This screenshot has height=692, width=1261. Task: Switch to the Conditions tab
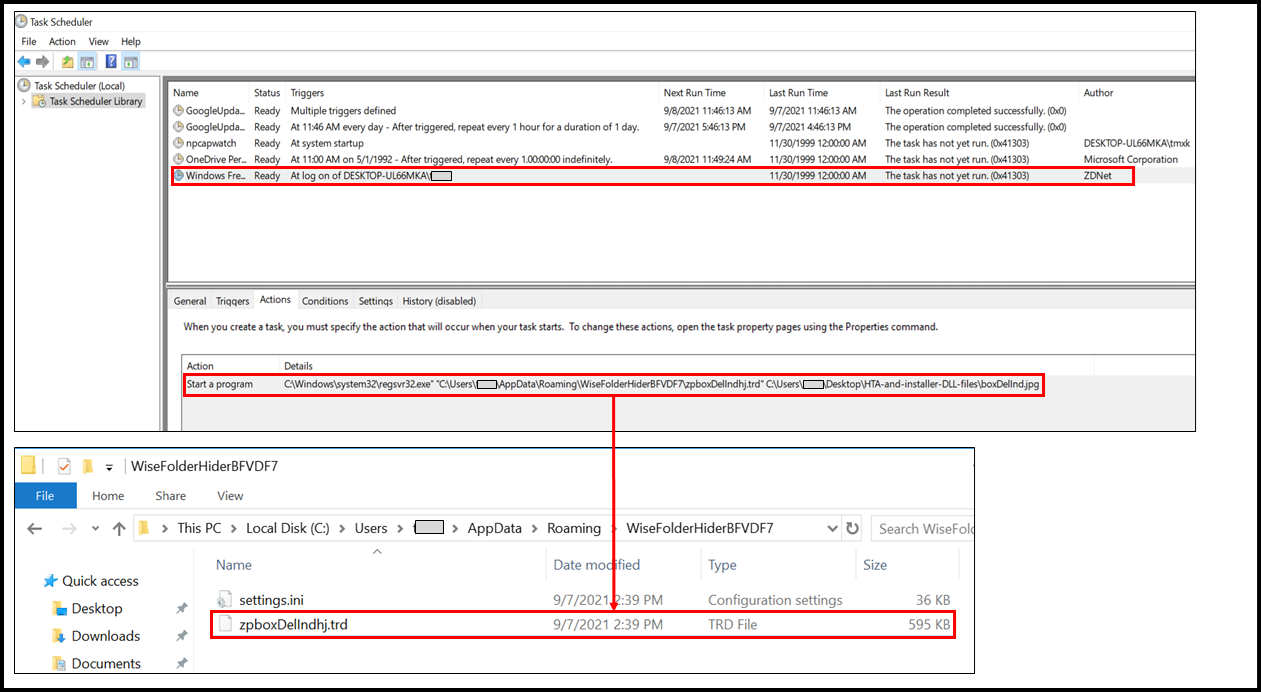(325, 301)
